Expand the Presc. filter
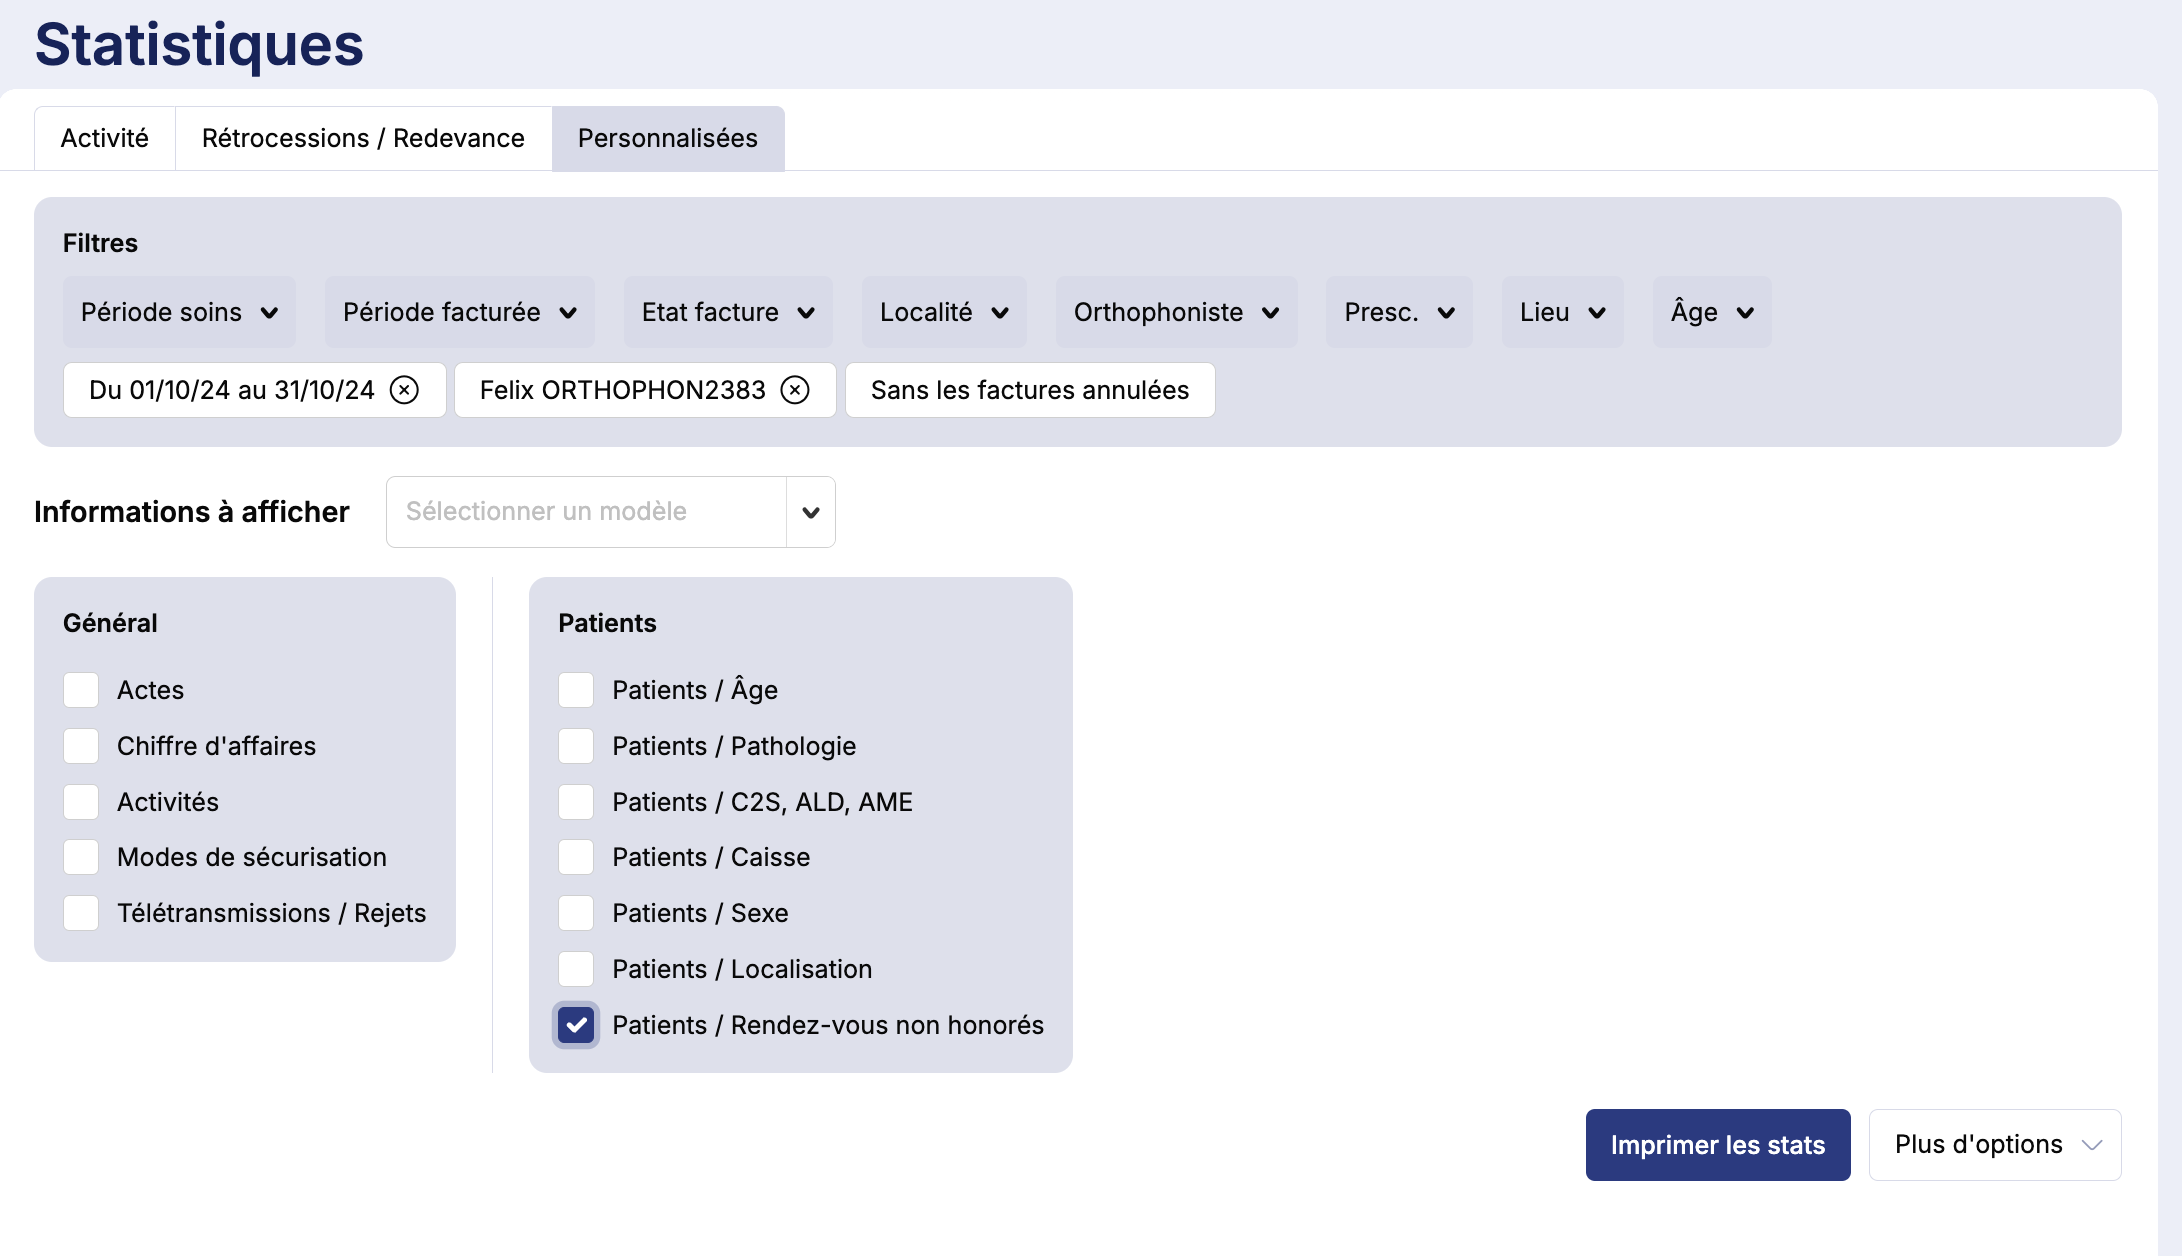 pos(1399,312)
